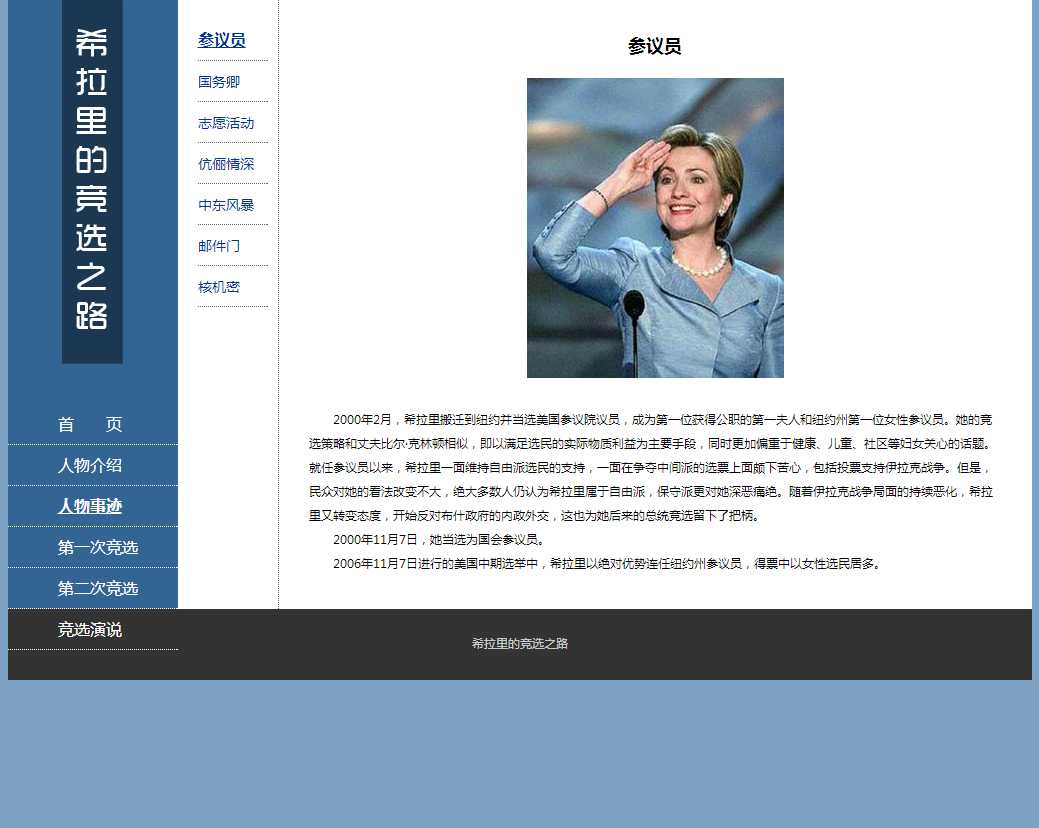Click the line starting with 2000年11月7日
Screen dimensions: 1039x828
pyautogui.click(x=439, y=540)
